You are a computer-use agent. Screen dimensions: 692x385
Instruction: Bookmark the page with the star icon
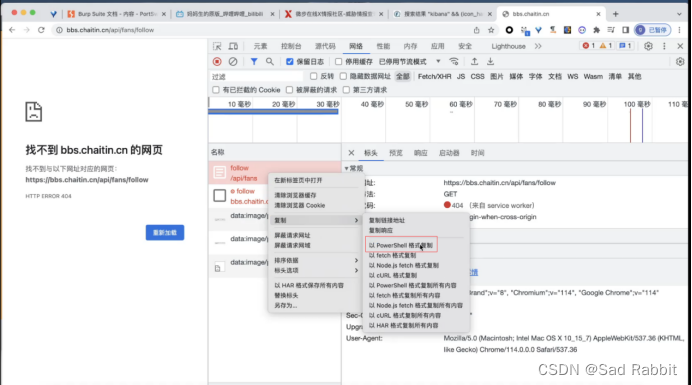(x=491, y=30)
